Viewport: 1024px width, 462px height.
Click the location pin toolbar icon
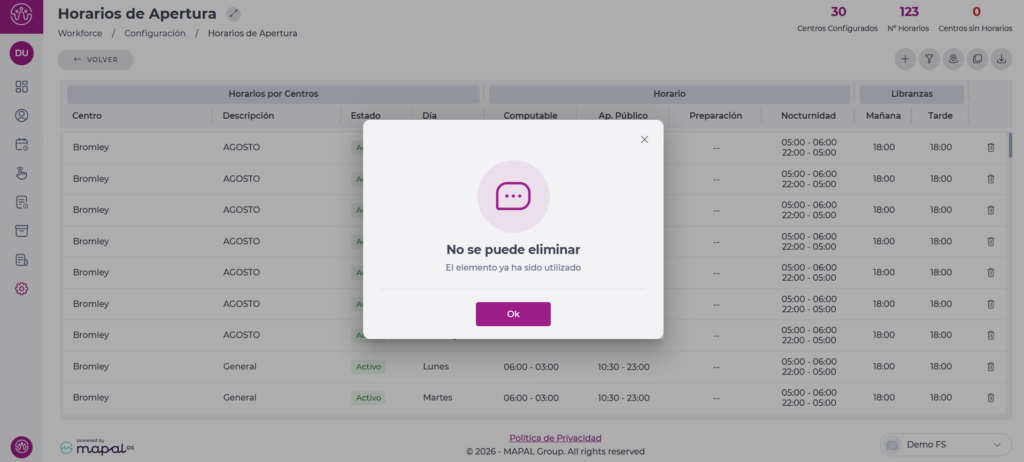point(953,60)
